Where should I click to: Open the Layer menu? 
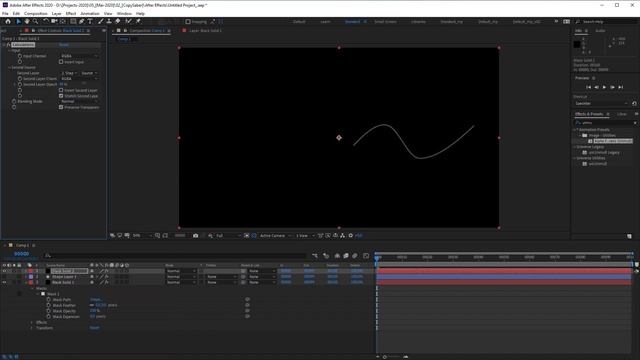tap(56, 13)
